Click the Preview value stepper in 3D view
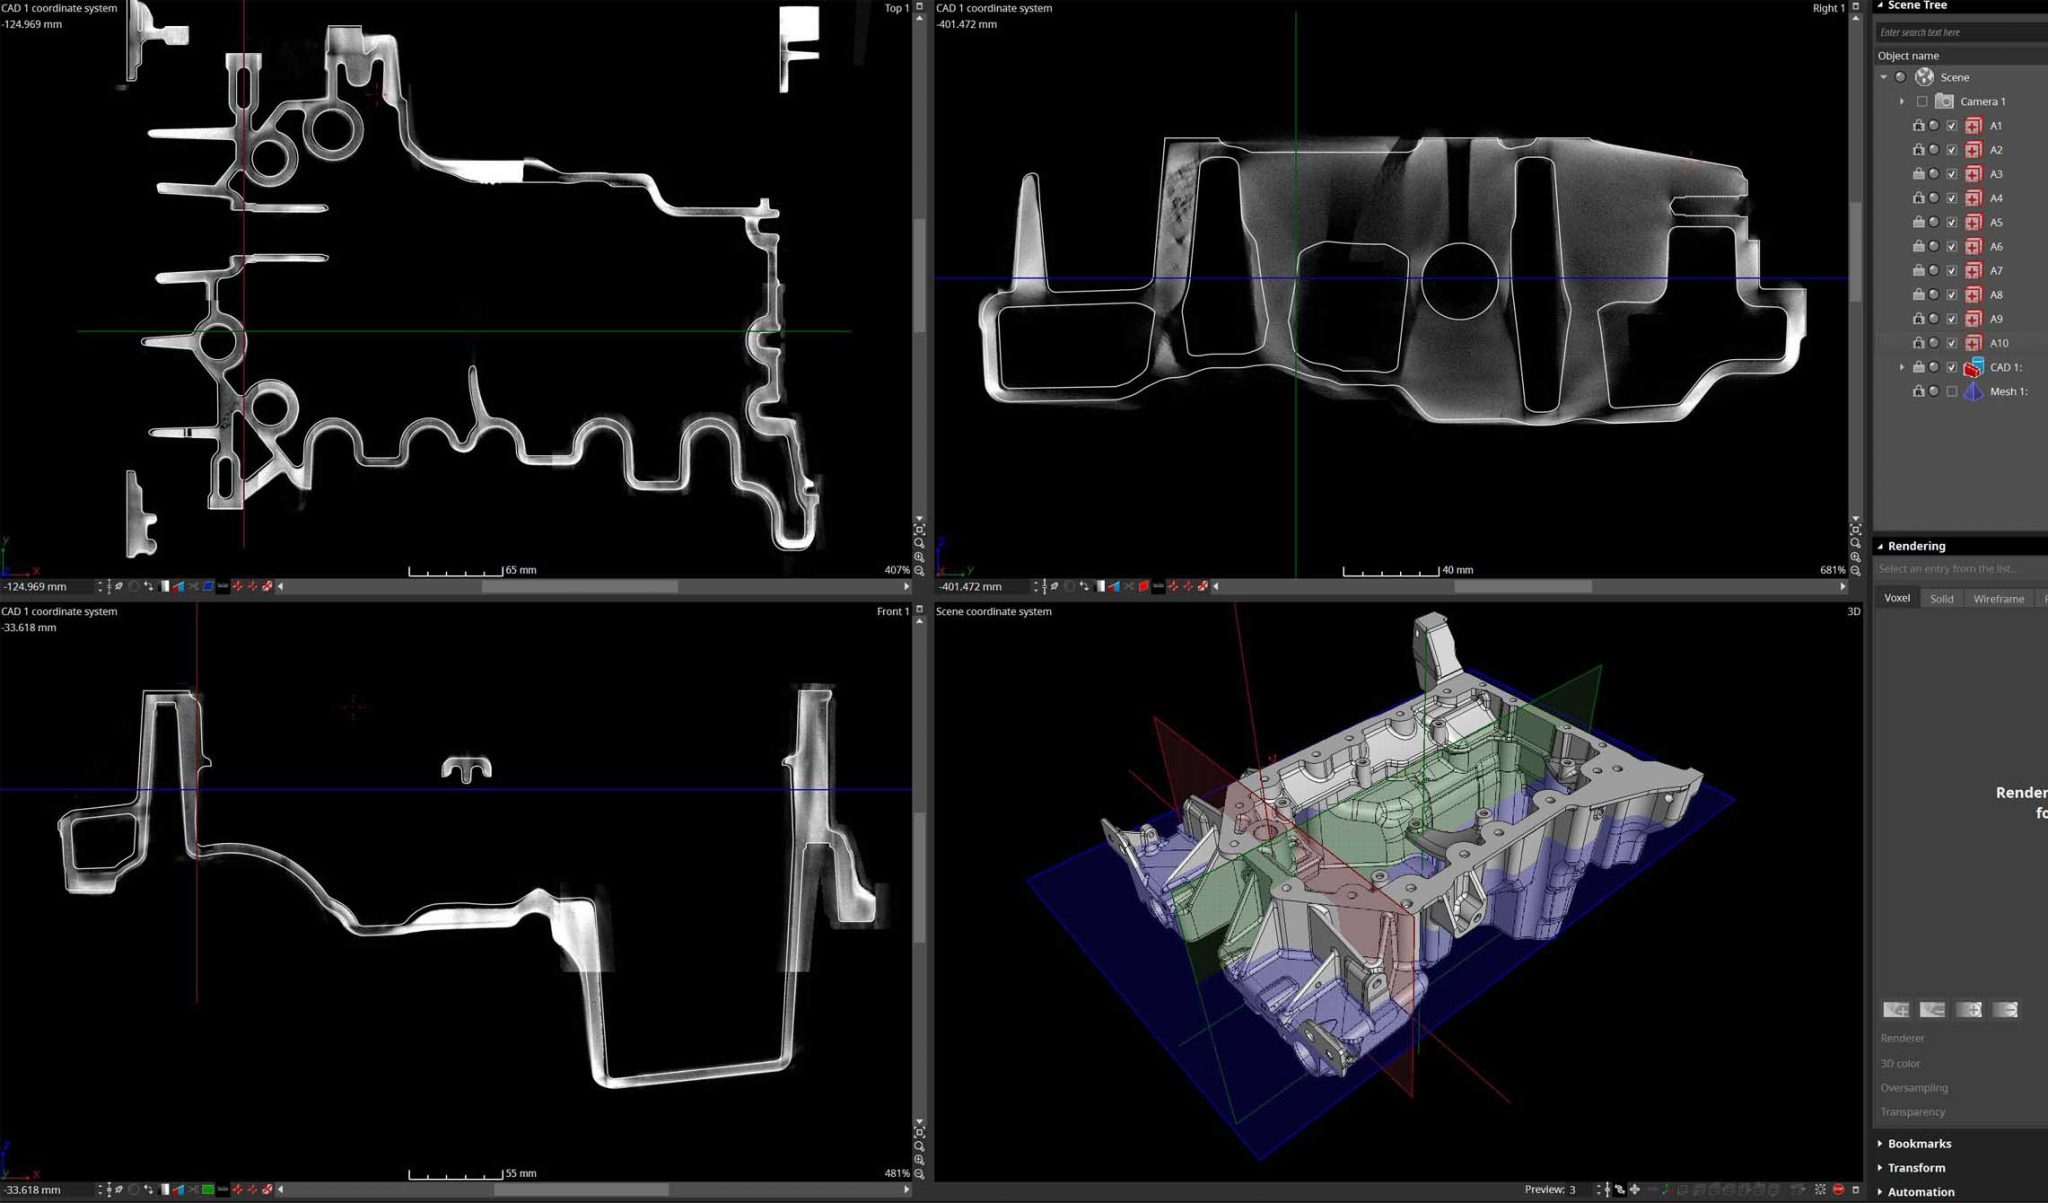 pos(1598,1190)
